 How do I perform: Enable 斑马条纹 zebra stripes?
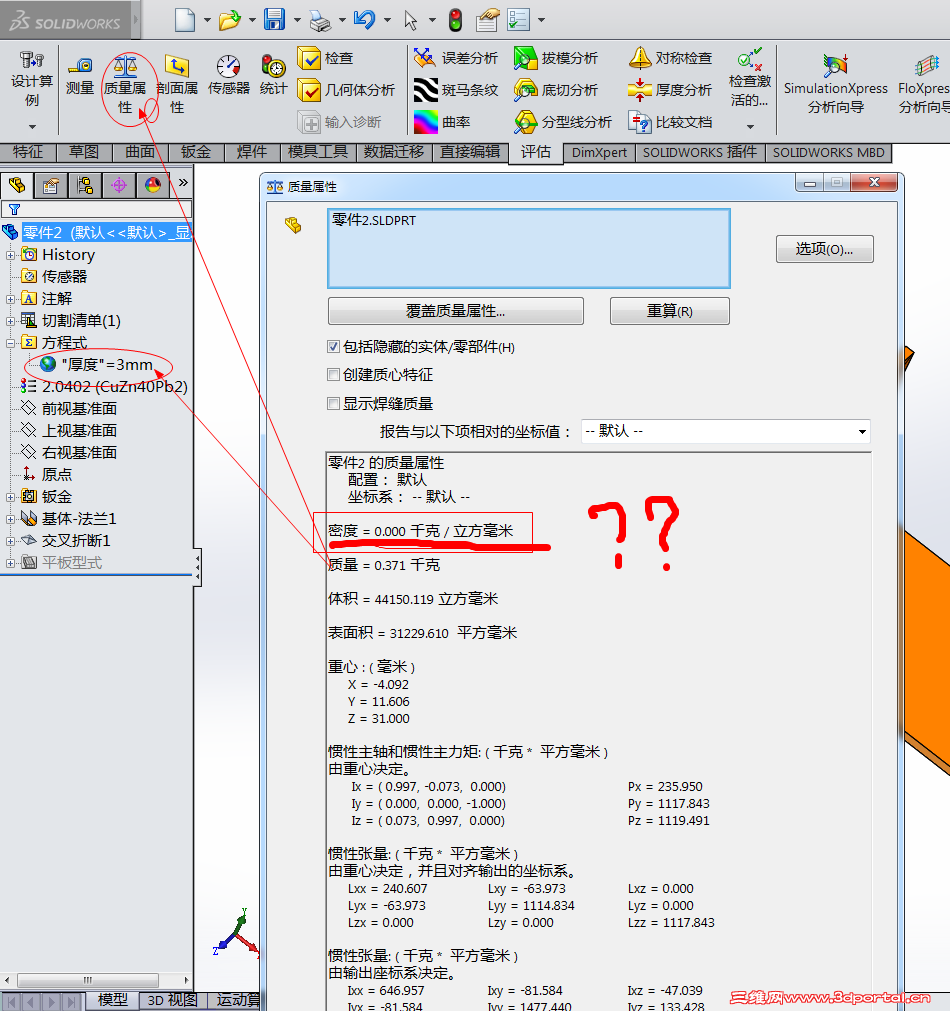[x=455, y=90]
